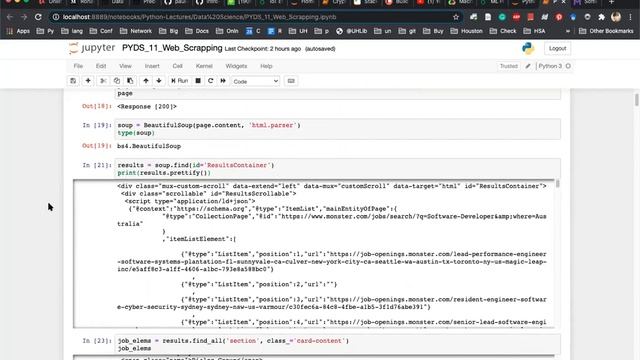This screenshot has height=360, width=640.
Task: Open the Edit menu
Action: [x=101, y=66]
